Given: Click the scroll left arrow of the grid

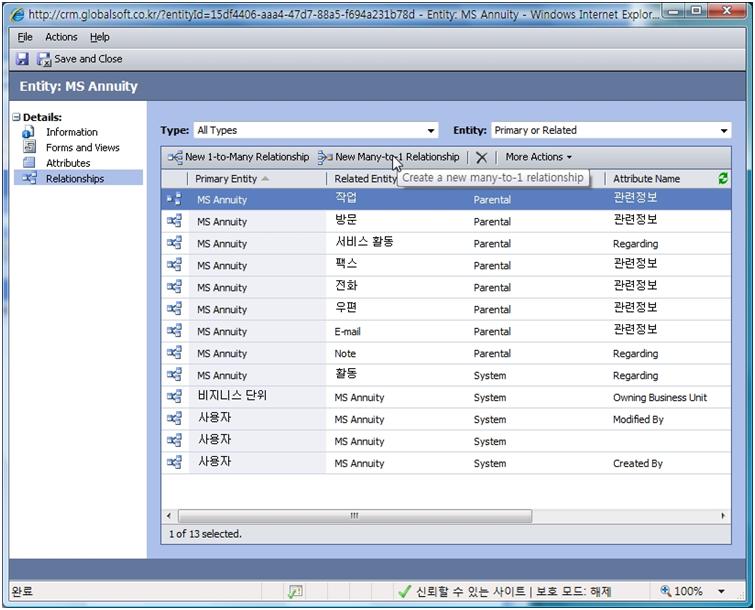Looking at the screenshot, I should click(169, 516).
